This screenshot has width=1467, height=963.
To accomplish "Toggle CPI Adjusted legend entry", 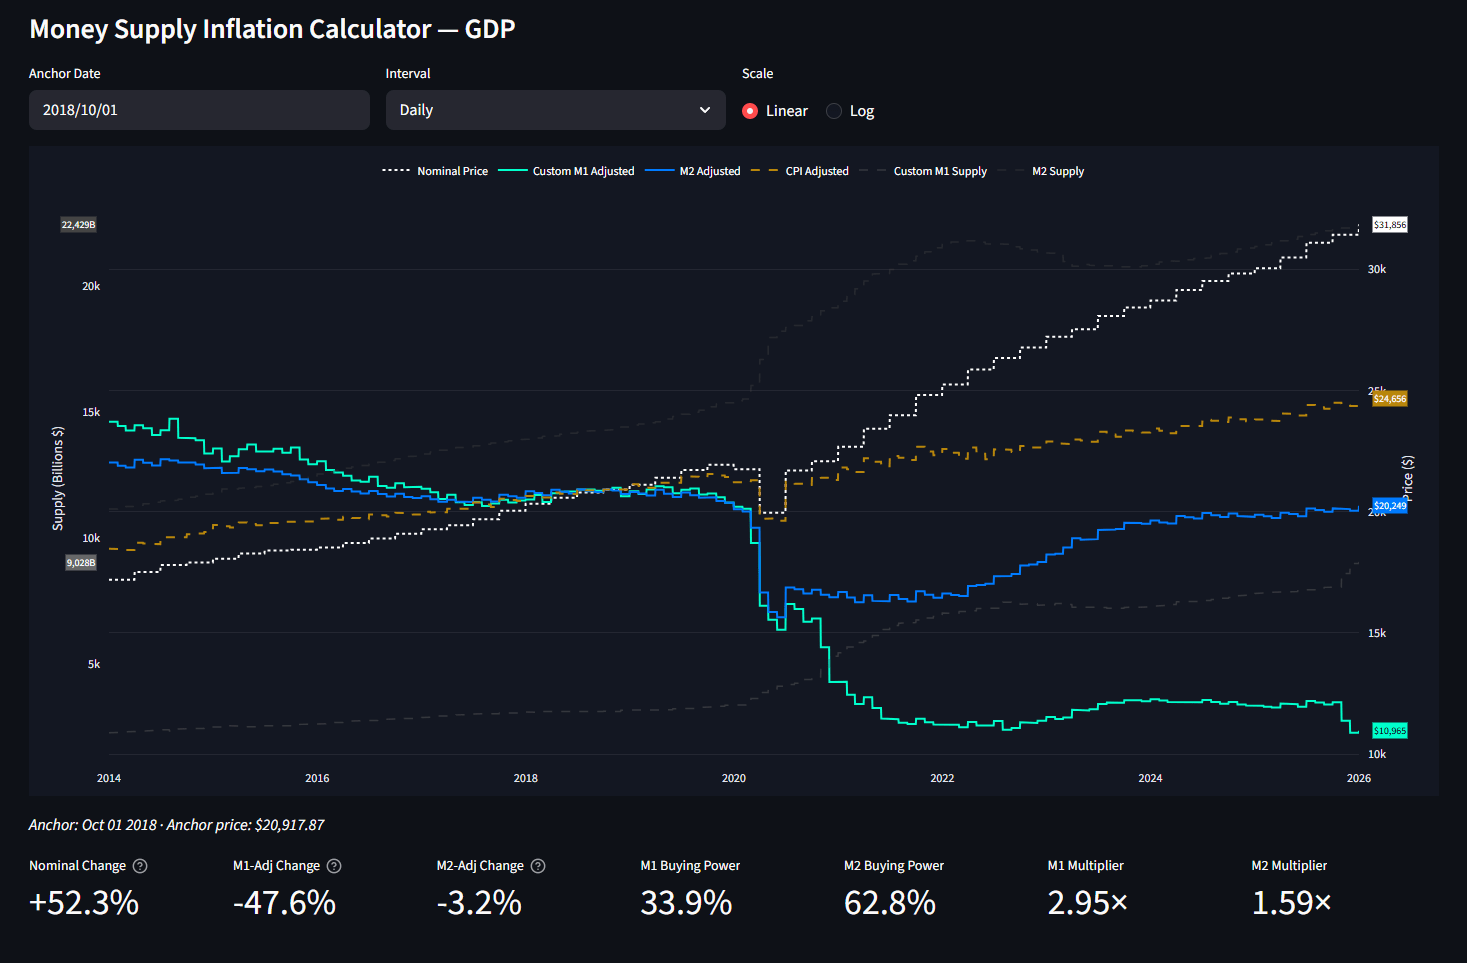I will (799, 171).
